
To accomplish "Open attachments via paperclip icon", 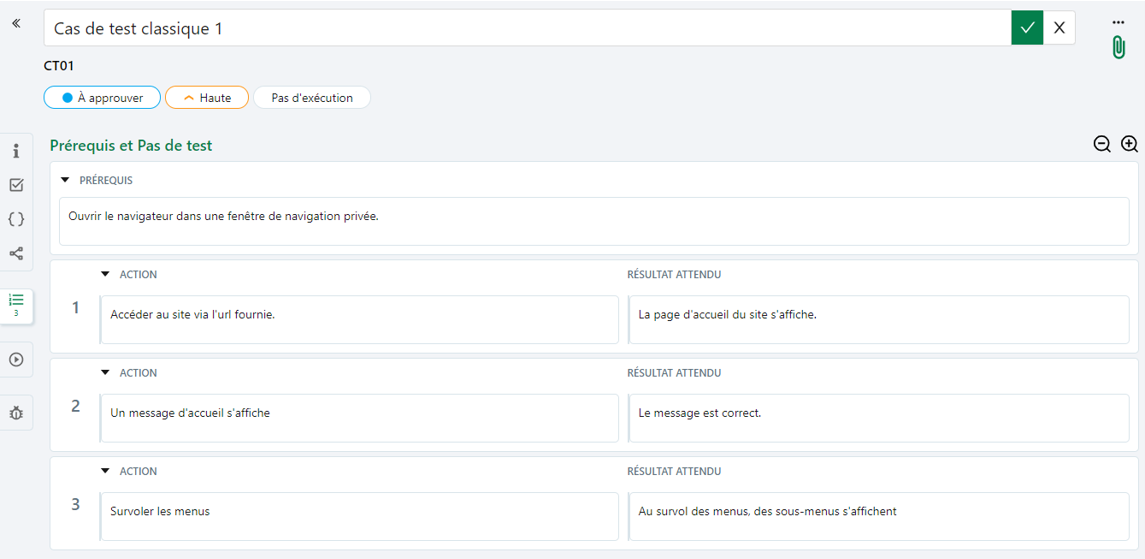I will click(x=1118, y=47).
